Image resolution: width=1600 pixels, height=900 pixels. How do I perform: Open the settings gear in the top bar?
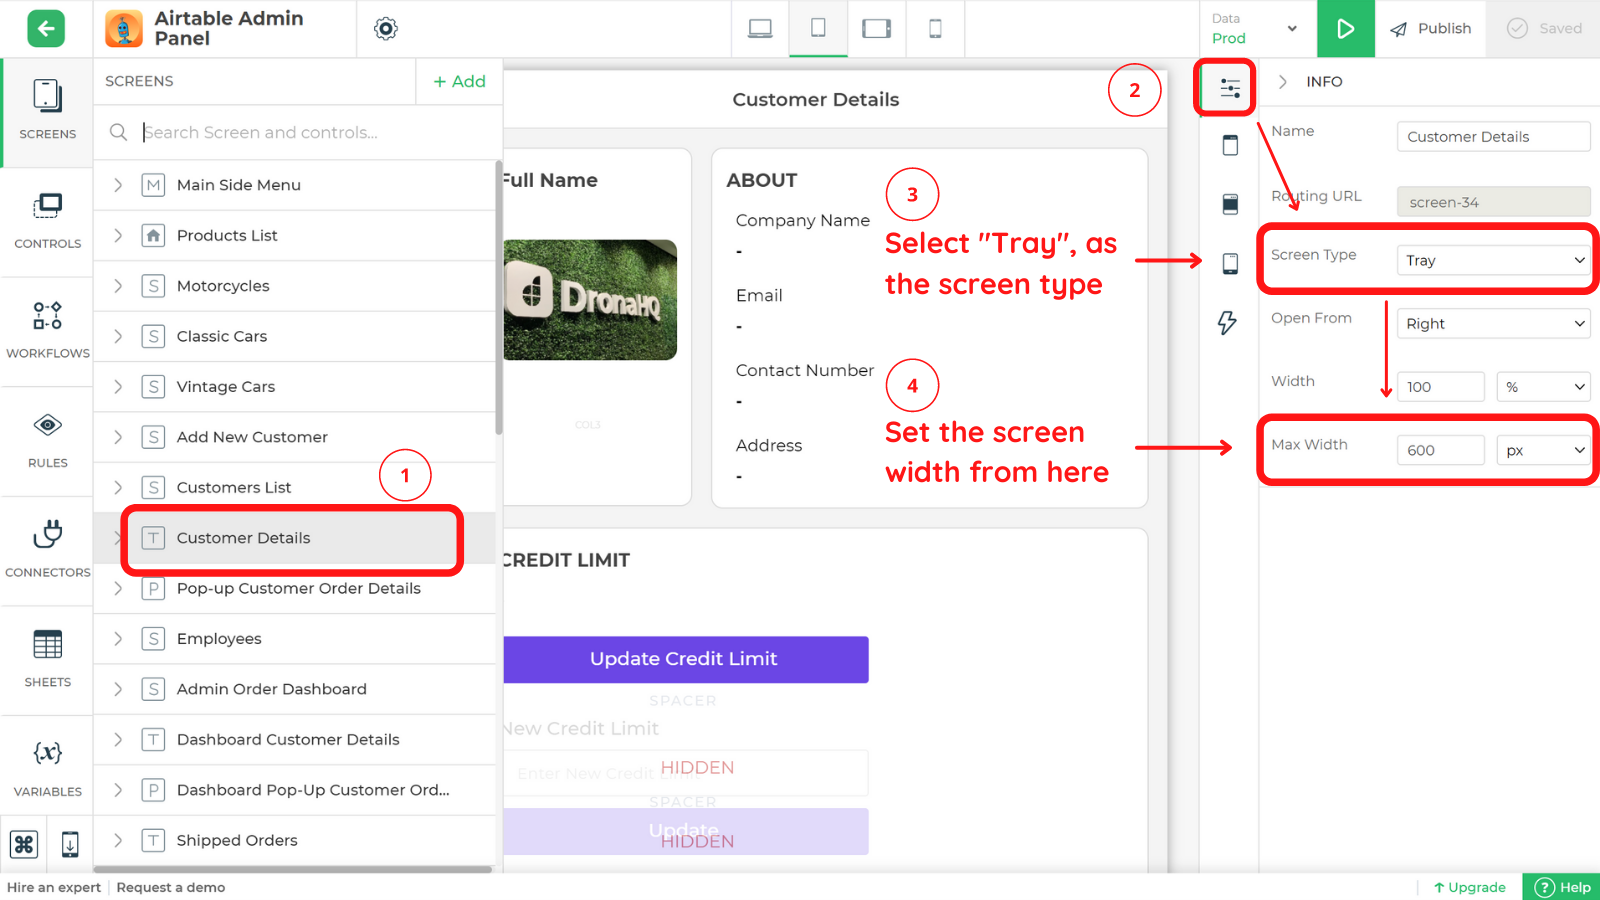coord(385,29)
